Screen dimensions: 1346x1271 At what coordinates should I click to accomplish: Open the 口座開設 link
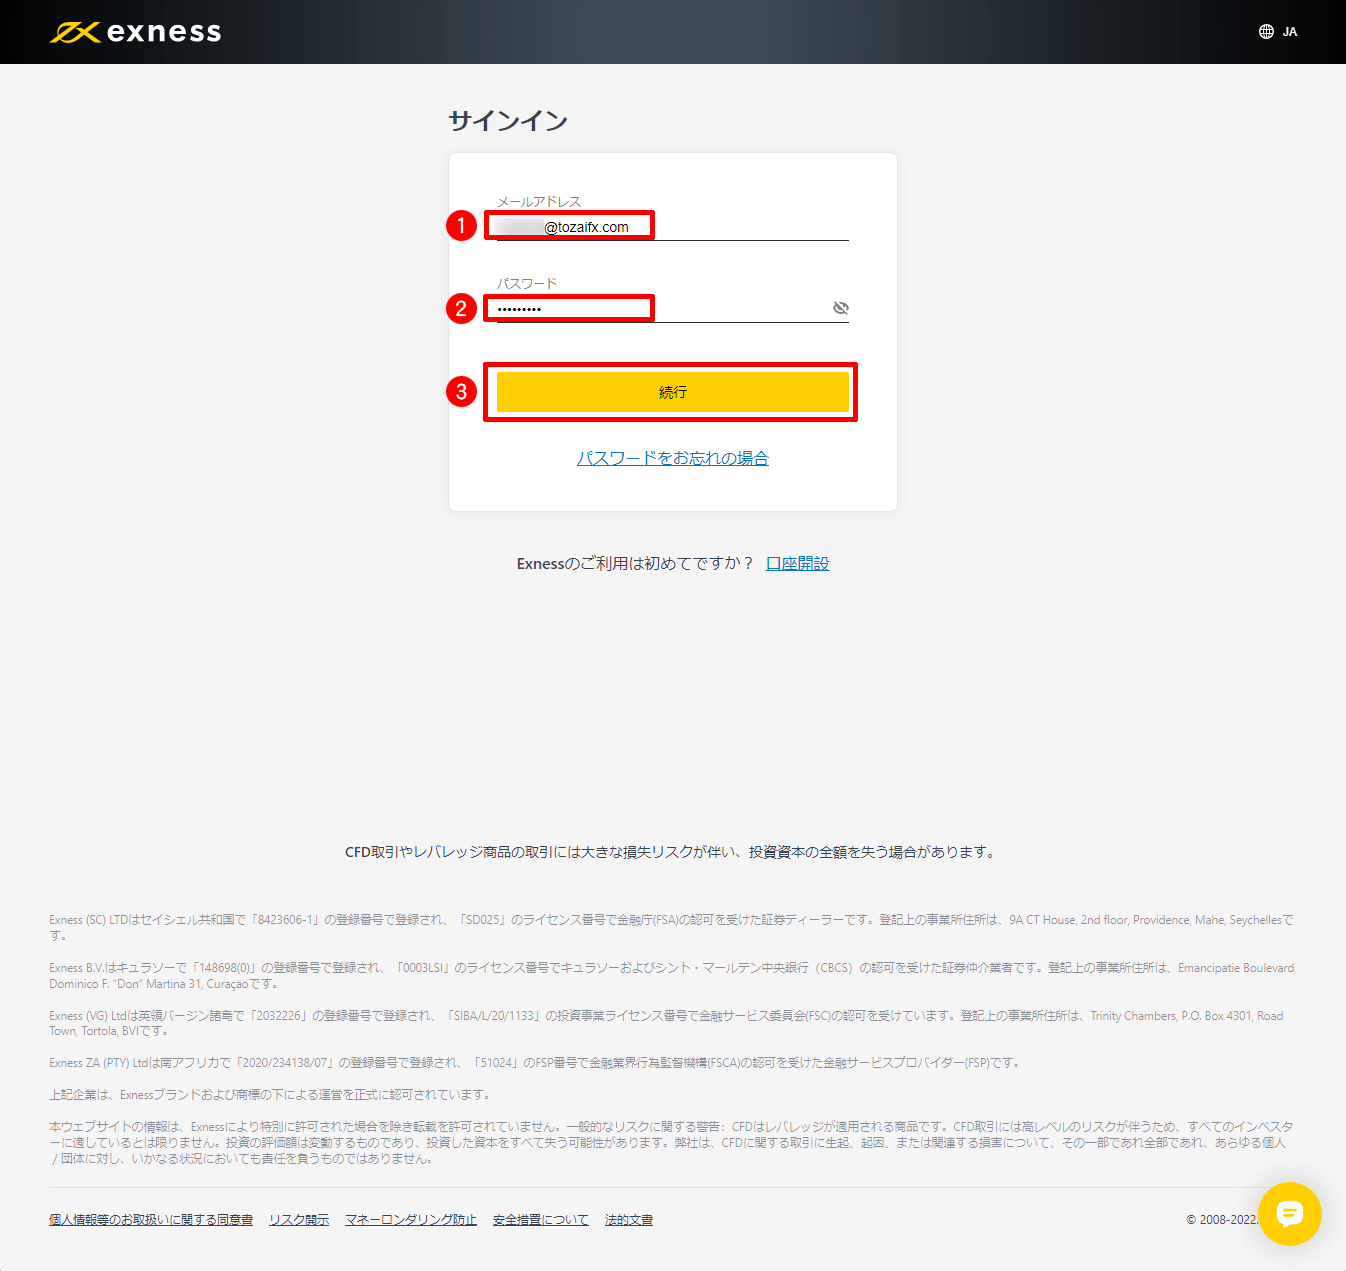[x=797, y=563]
